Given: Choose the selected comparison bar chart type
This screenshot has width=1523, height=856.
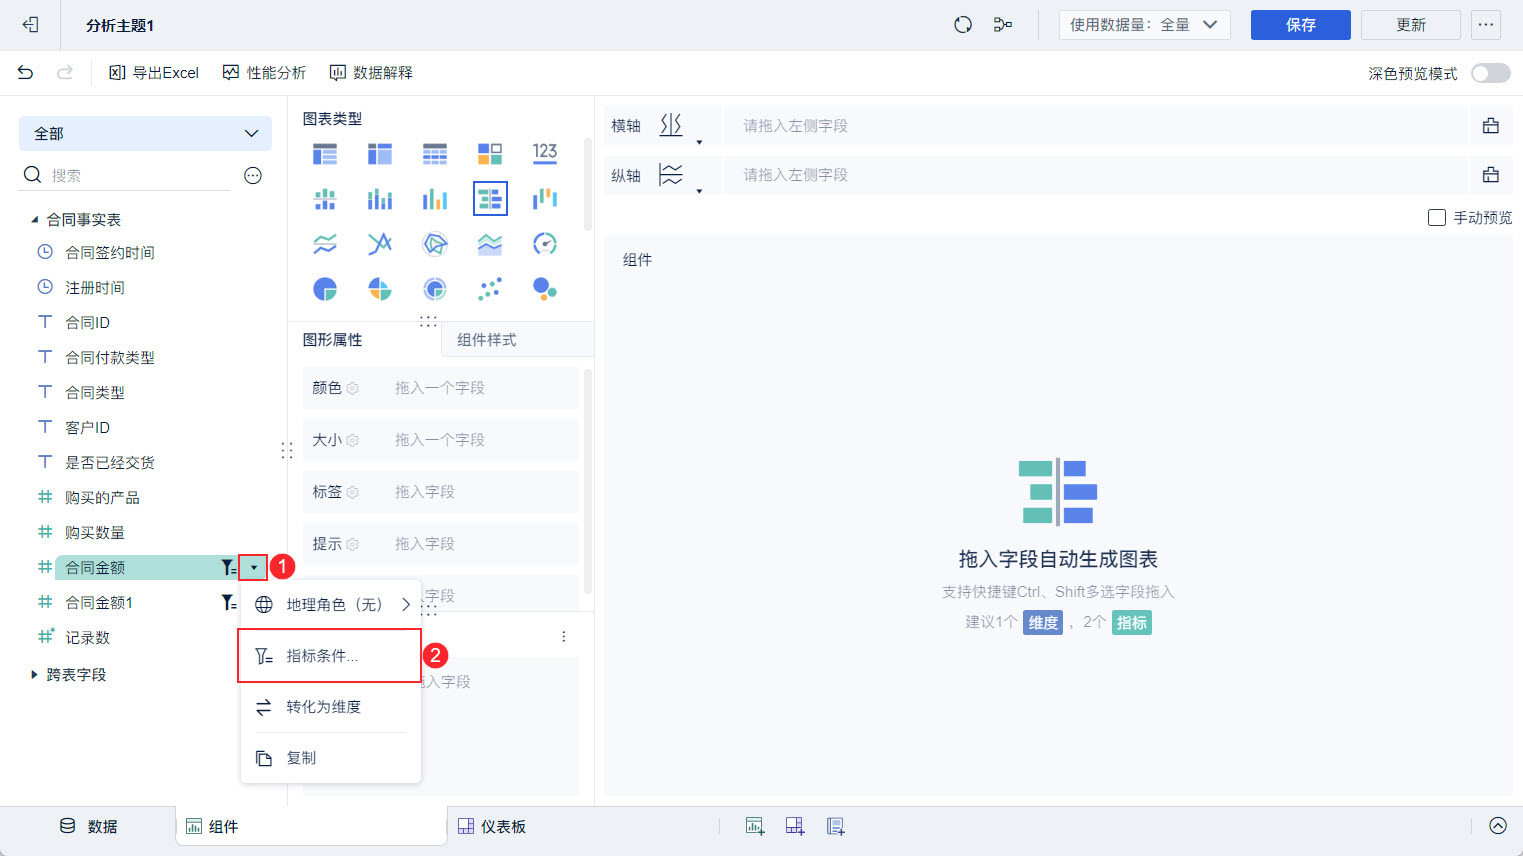Looking at the screenshot, I should coord(490,199).
